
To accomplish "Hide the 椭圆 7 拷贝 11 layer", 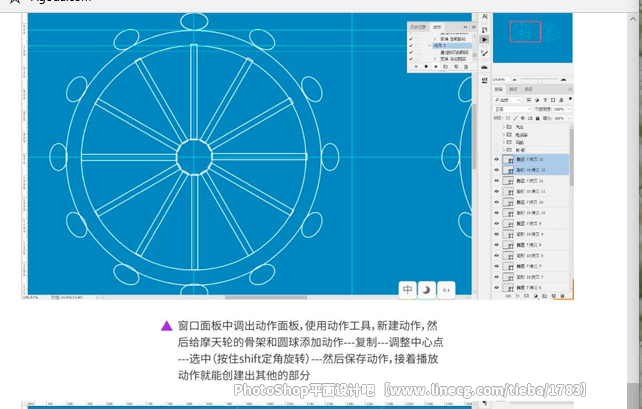I will tap(497, 181).
